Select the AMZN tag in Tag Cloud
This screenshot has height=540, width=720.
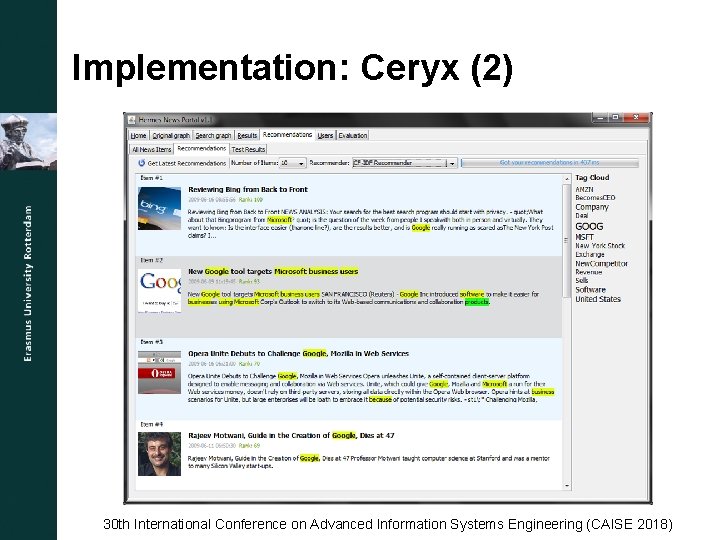point(584,189)
